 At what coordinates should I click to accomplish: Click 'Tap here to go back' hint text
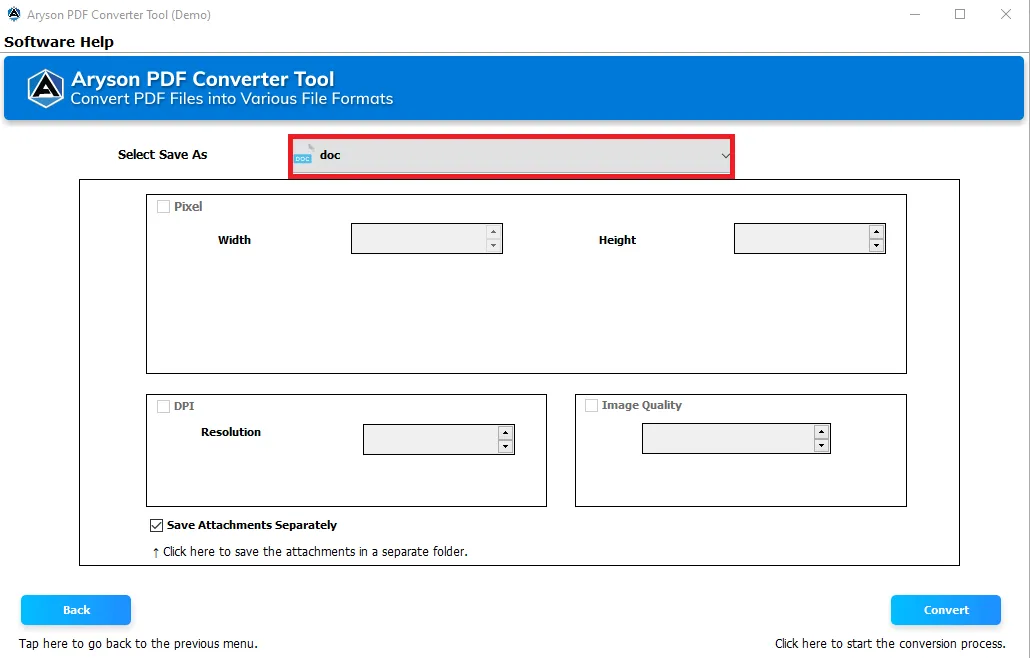[138, 644]
